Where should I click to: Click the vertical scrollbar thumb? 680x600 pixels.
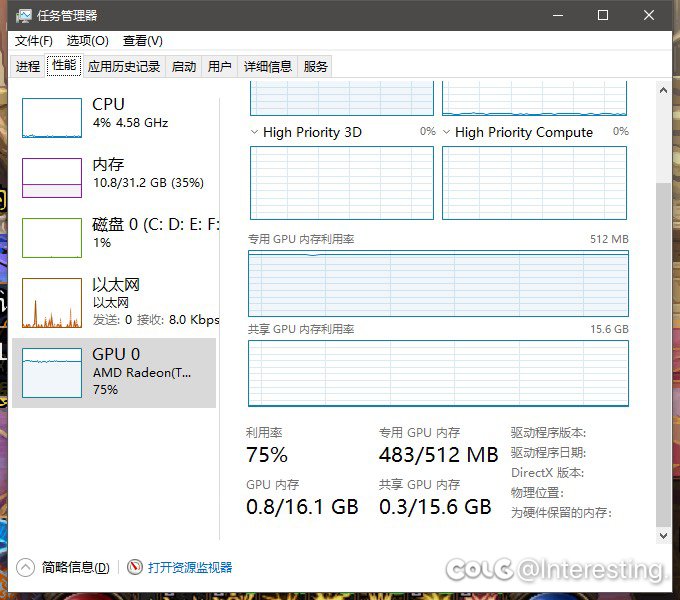point(663,355)
